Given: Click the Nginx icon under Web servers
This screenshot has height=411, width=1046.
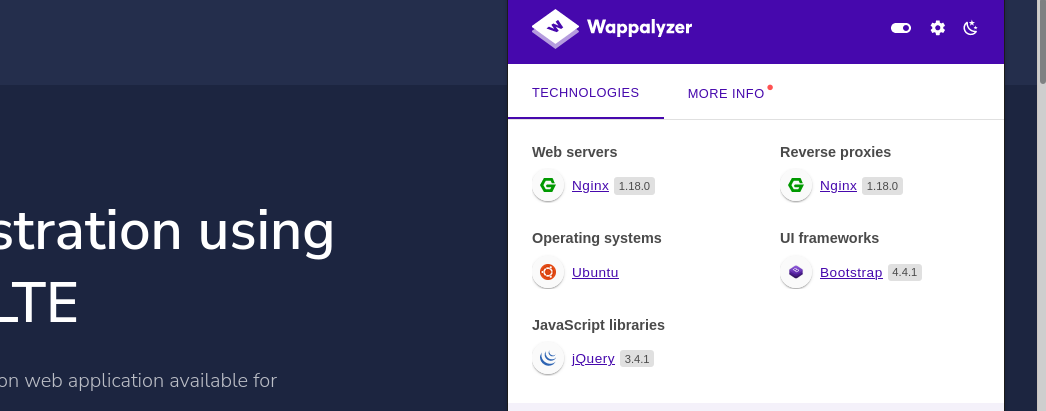Looking at the screenshot, I should 548,185.
